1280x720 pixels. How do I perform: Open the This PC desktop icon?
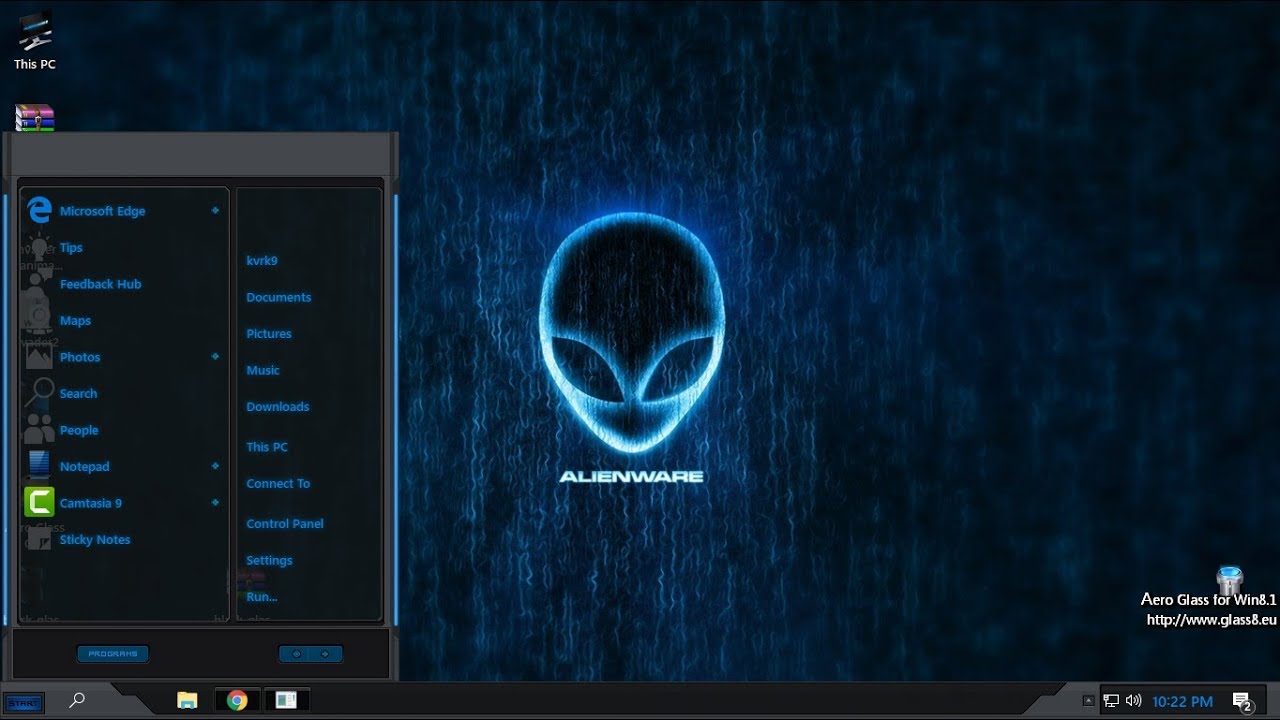click(x=35, y=43)
